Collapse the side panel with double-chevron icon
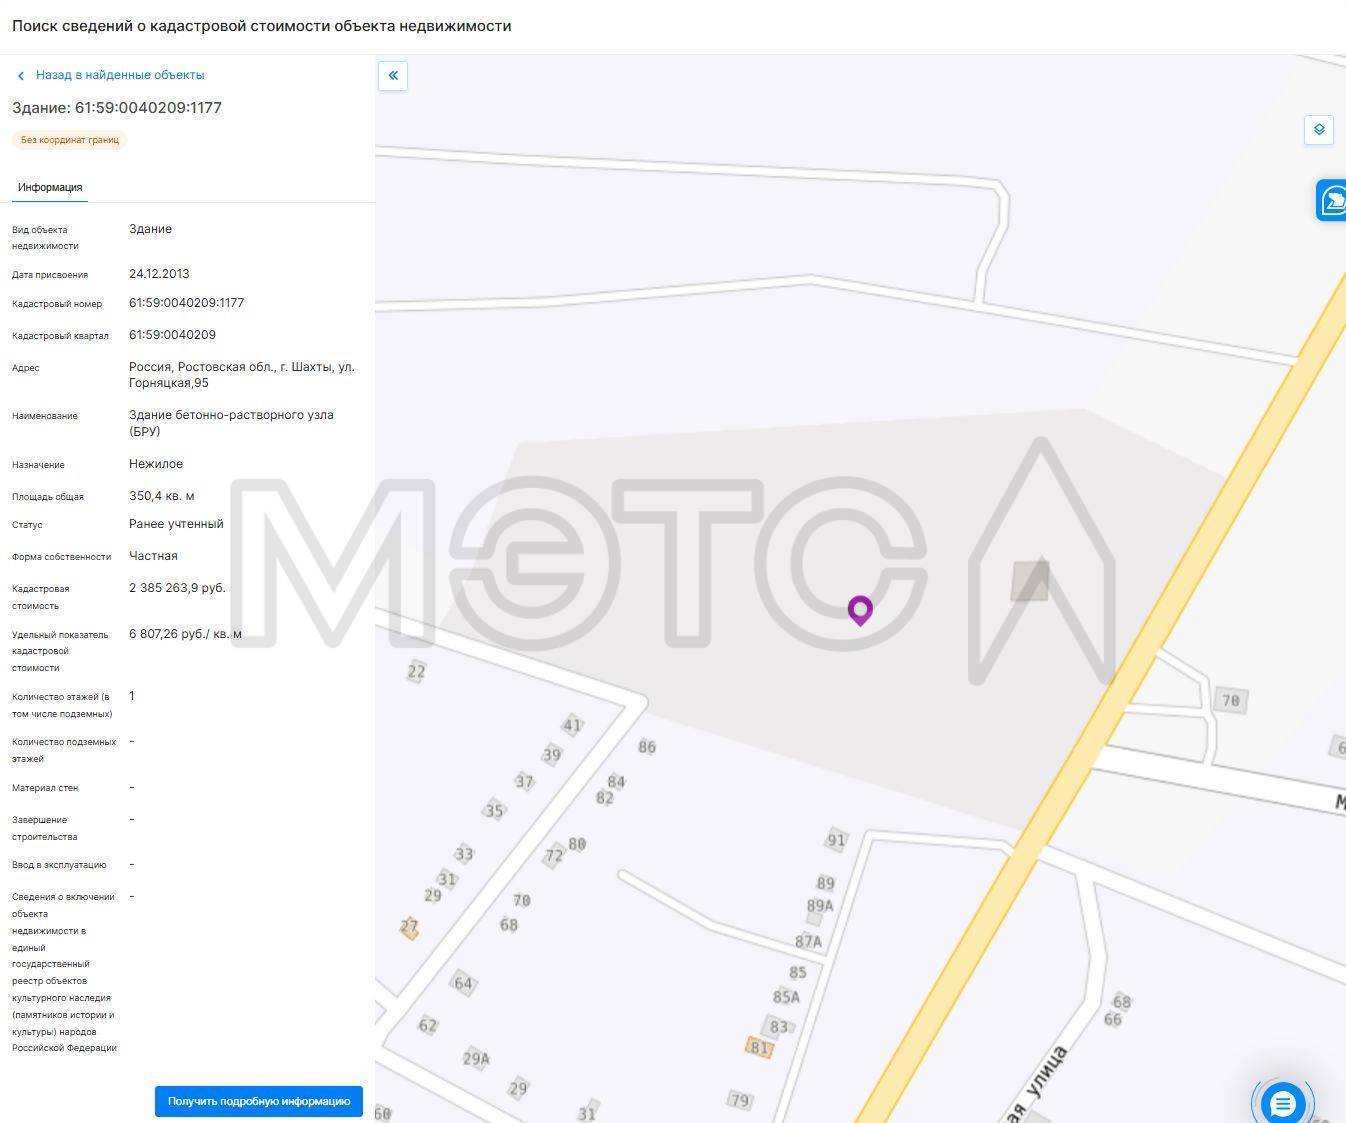This screenshot has height=1123, width=1346. [x=393, y=75]
